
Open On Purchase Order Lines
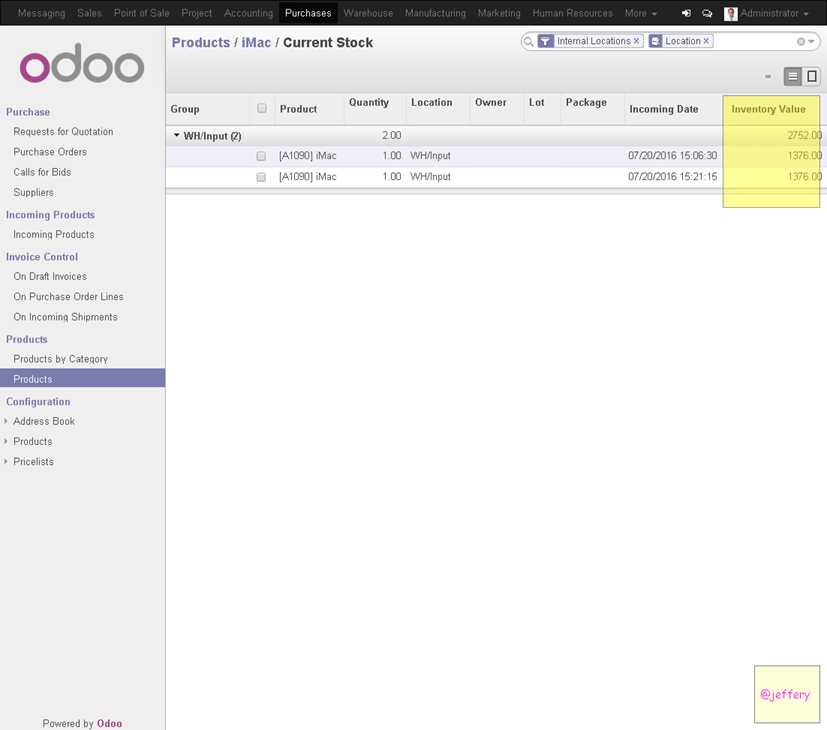click(x=69, y=296)
